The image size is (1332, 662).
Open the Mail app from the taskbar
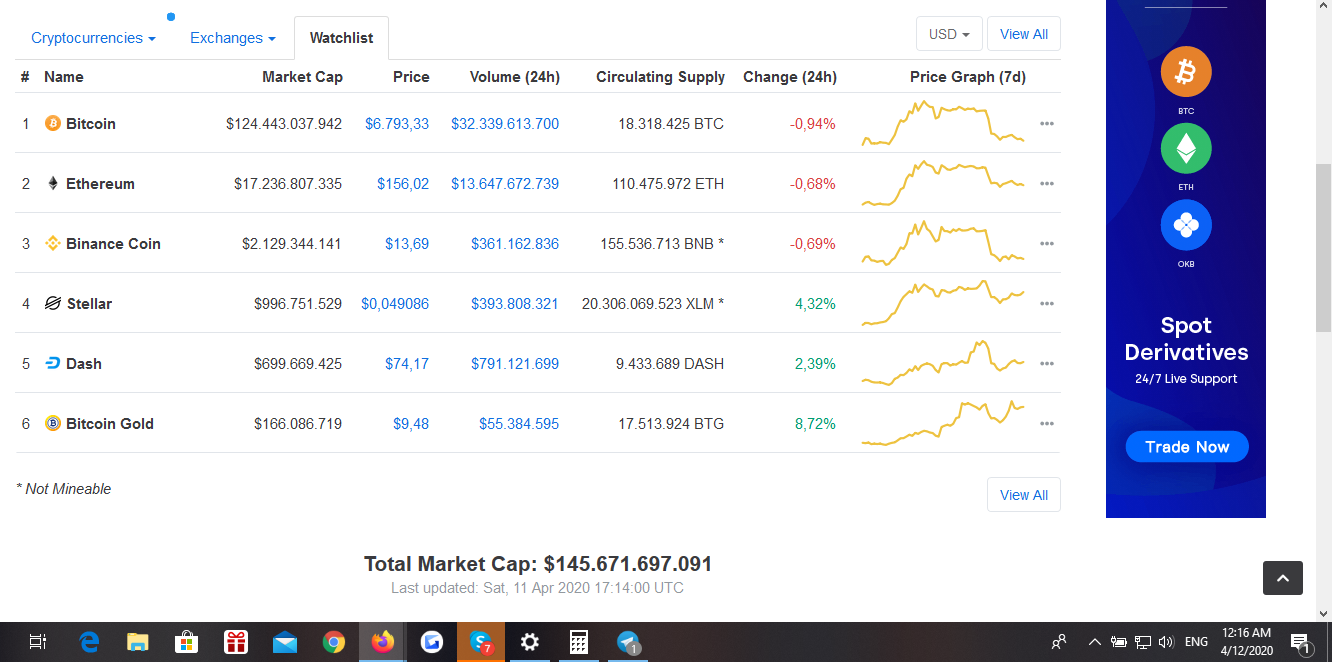[285, 642]
